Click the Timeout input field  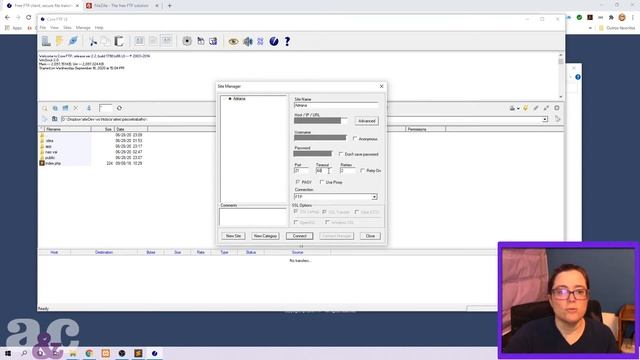323,171
